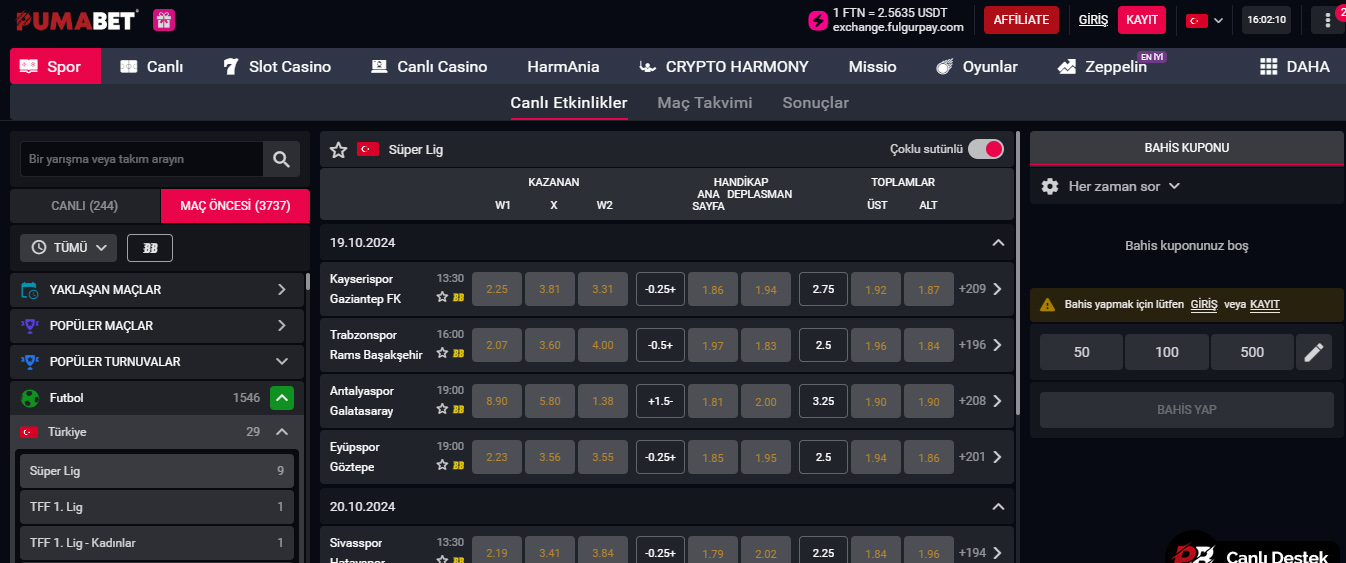Star the Eyüpspor vs Göztepe match
This screenshot has width=1346, height=563.
[441, 465]
